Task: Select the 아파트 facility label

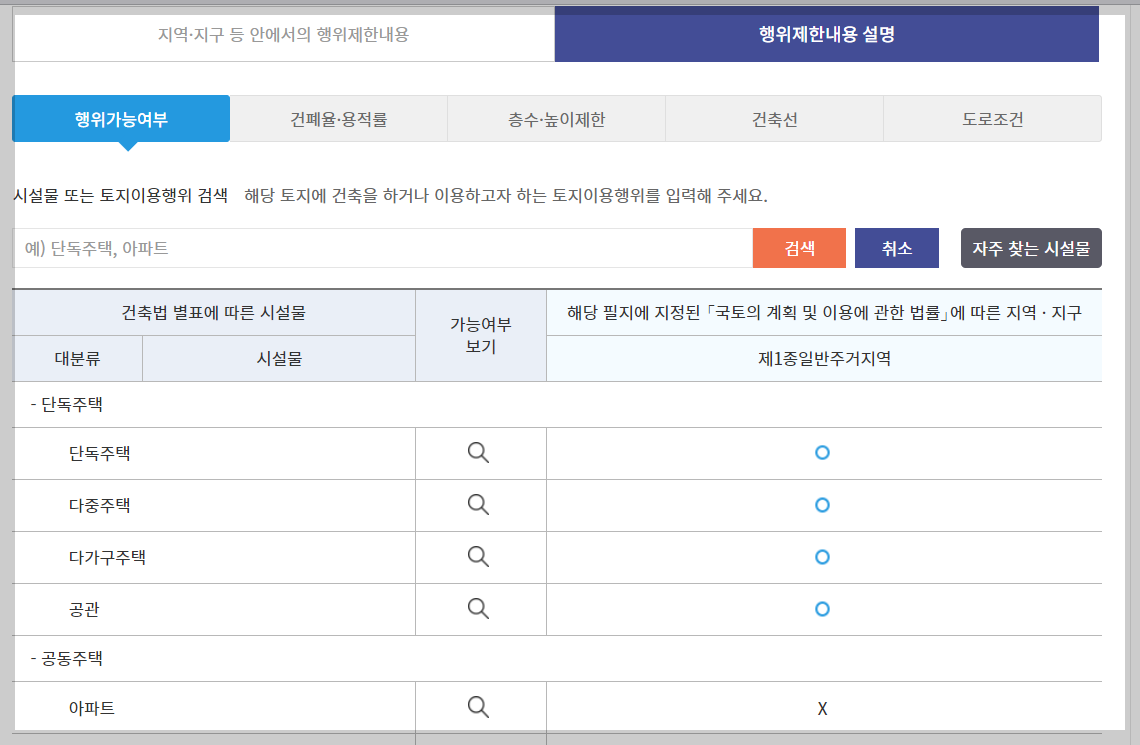Action: 92,708
